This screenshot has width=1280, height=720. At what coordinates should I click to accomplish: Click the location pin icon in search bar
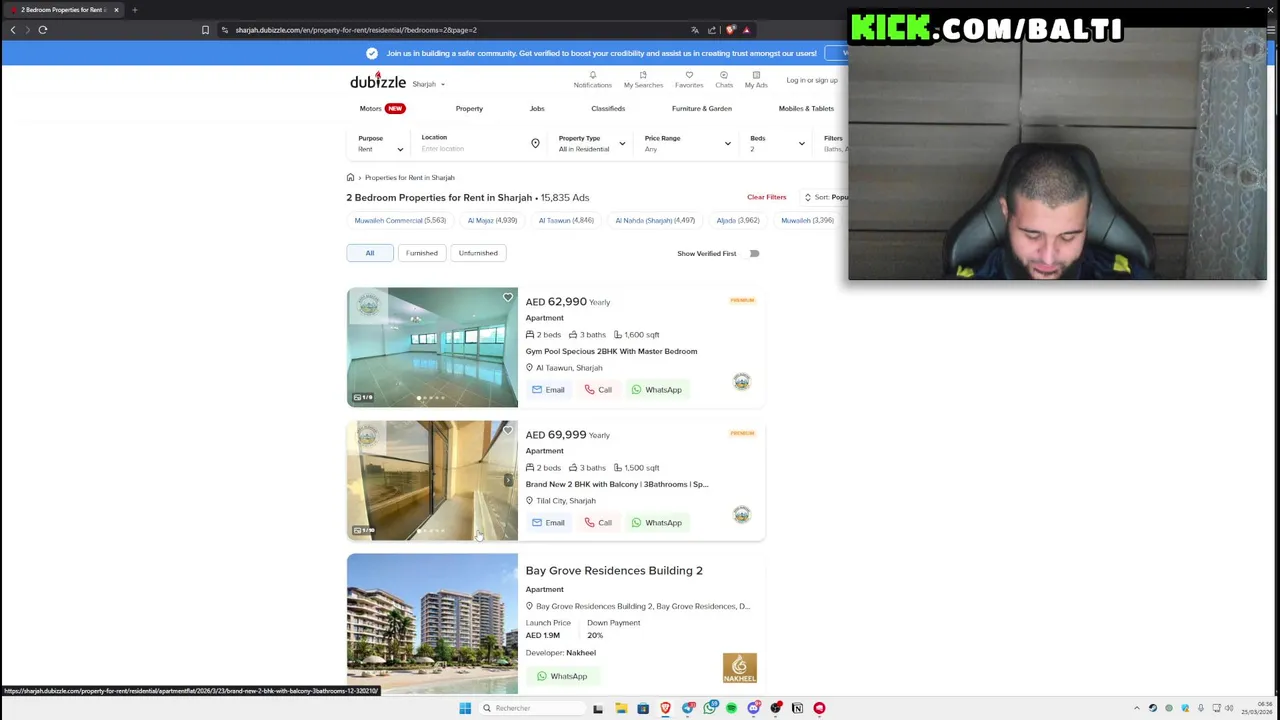(535, 144)
